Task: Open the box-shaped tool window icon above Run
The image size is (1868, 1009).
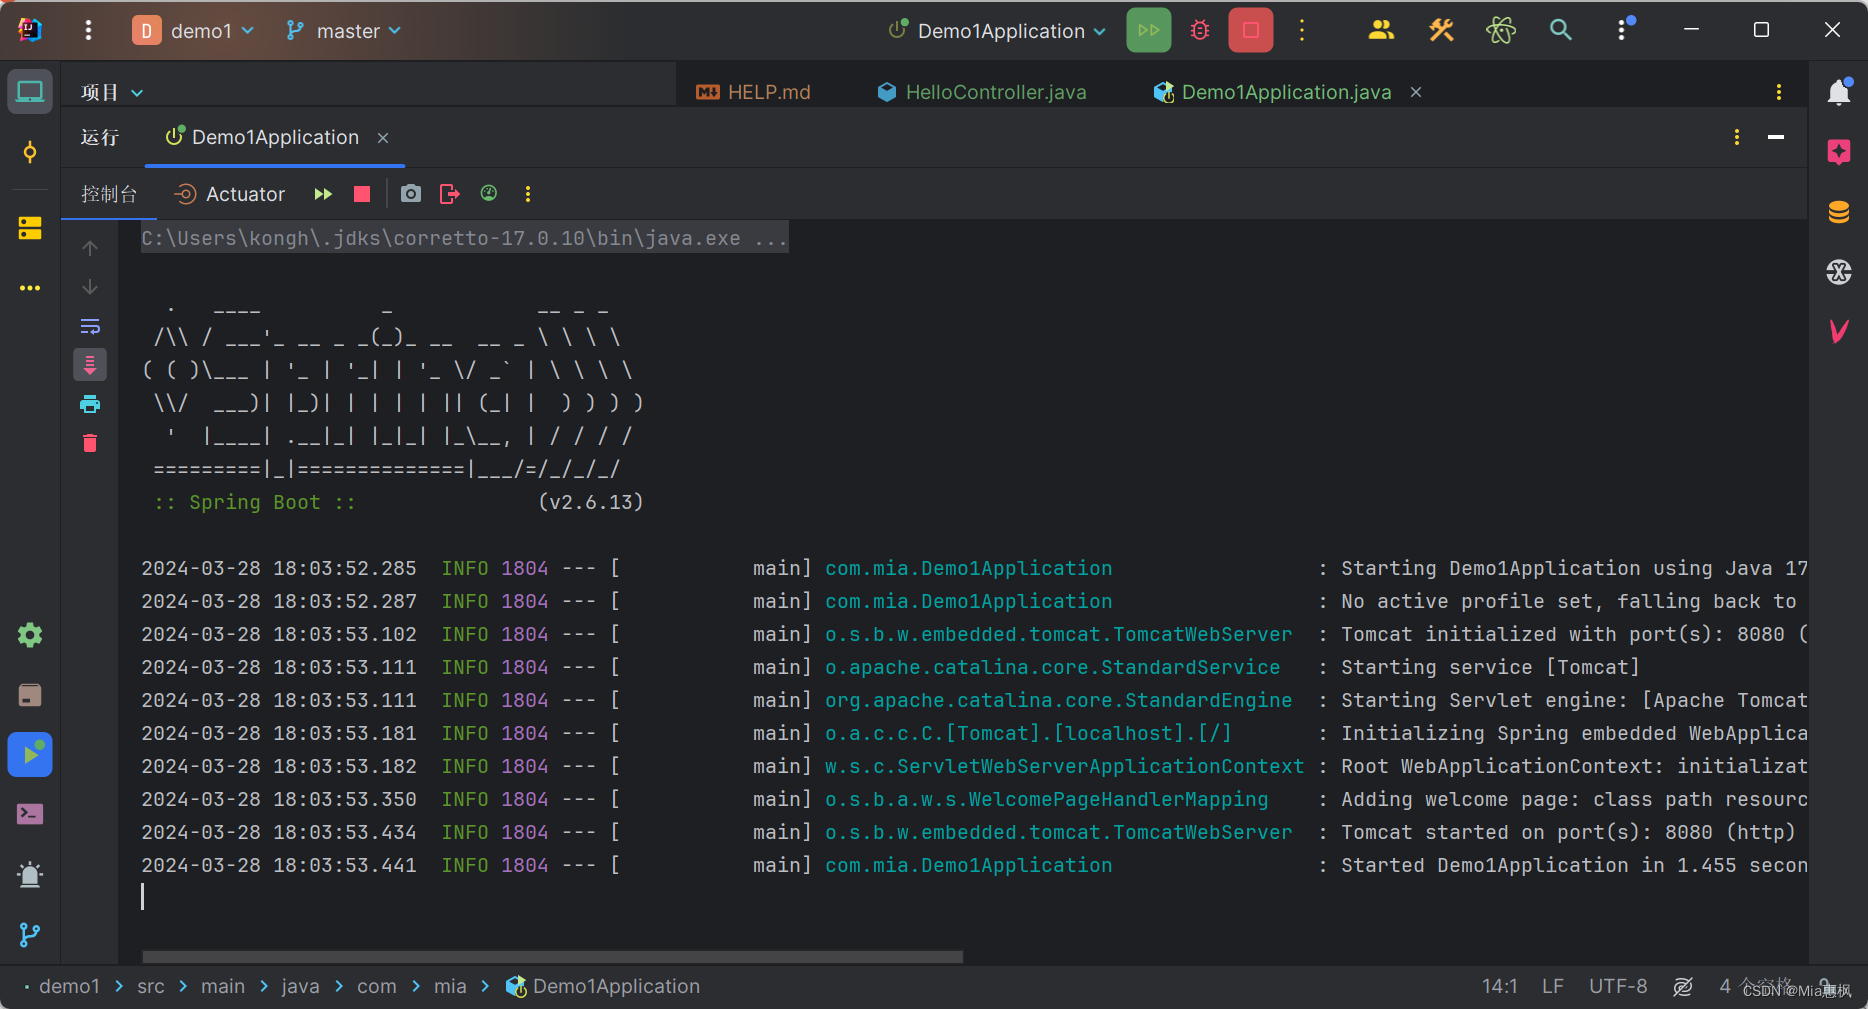Action: 30,695
